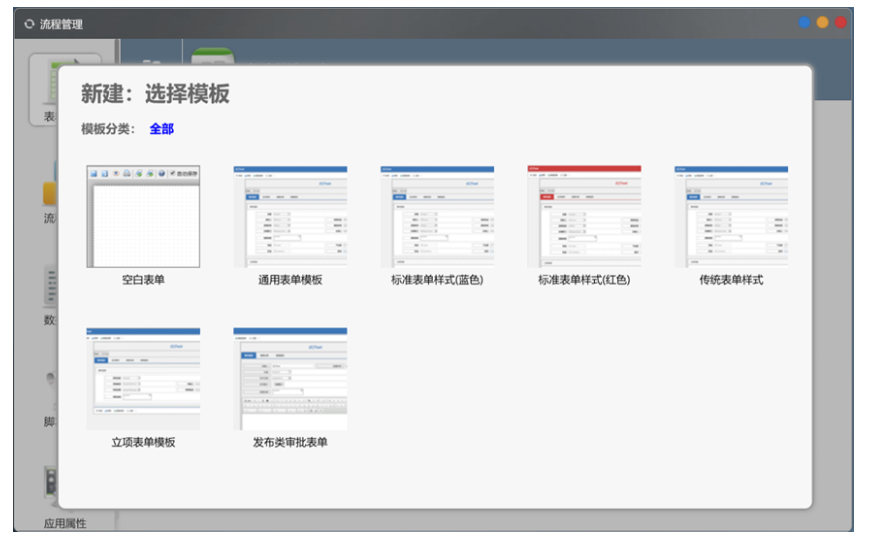872x540 pixels.
Task: Select the 空白表单 blank form thumbnail
Action: pos(143,216)
